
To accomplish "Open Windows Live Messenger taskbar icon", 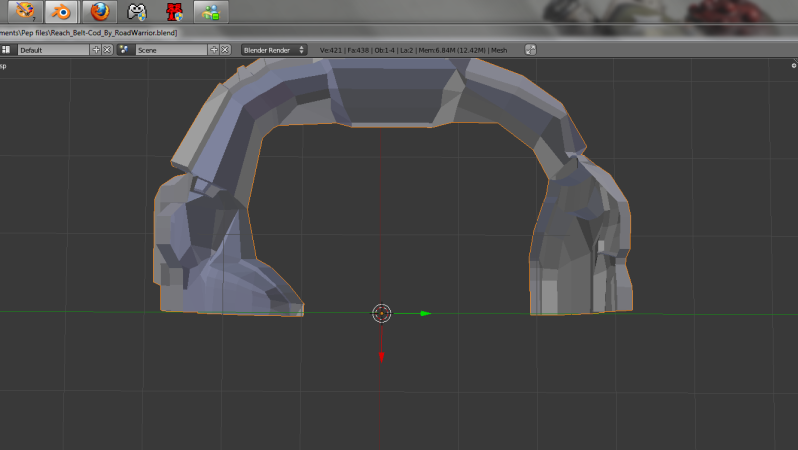I will pos(211,11).
